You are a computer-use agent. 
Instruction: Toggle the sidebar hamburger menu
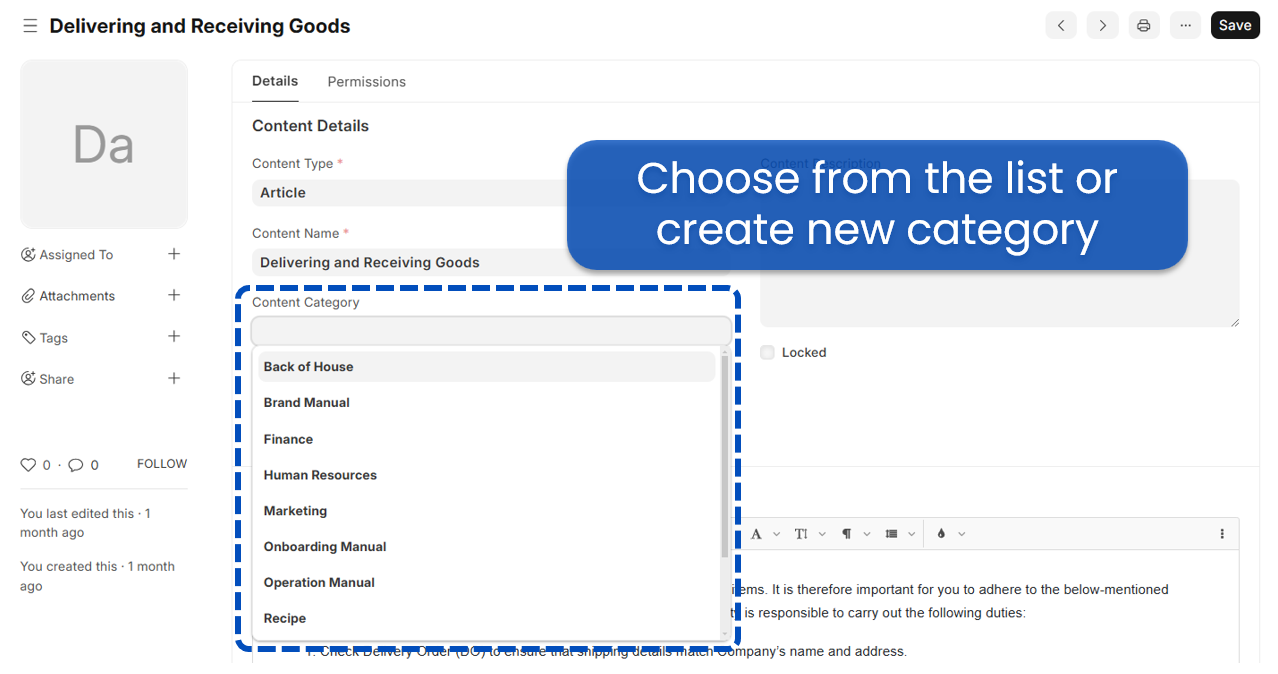(x=30, y=26)
